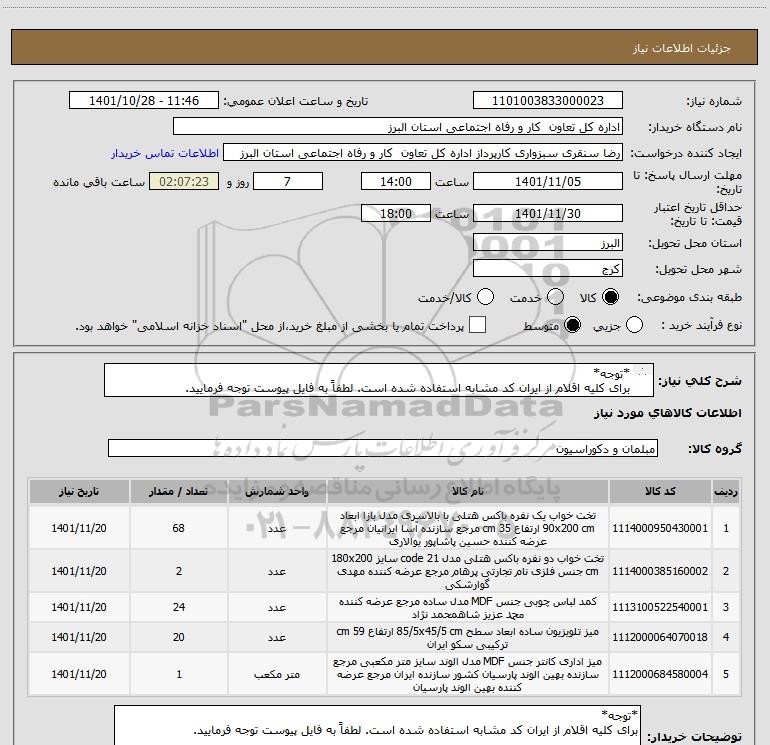Choose جزیی purchase process radio
This screenshot has width=770, height=745.
tap(634, 325)
